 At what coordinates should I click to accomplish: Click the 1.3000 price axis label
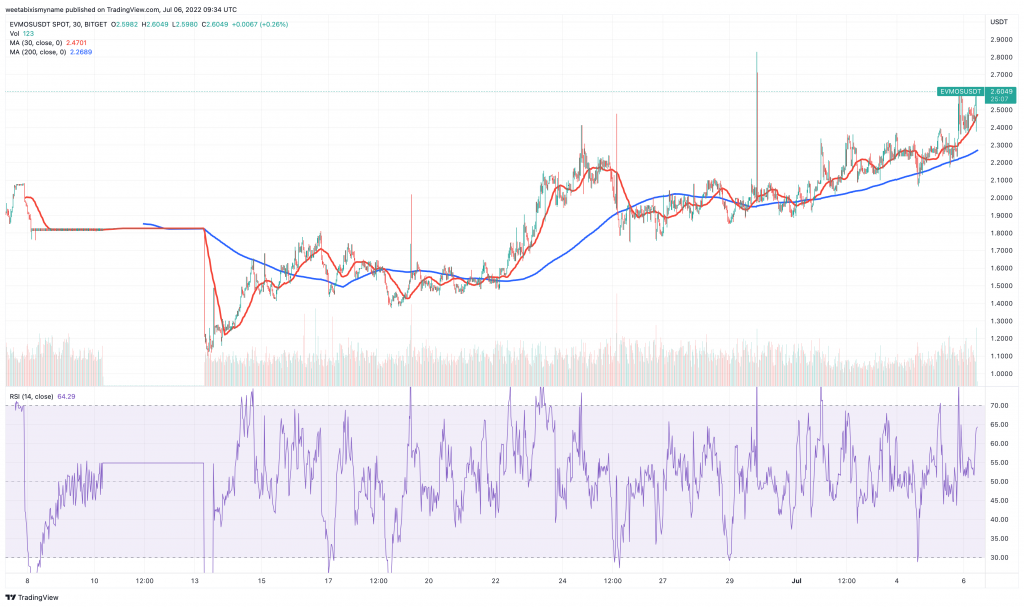[1001, 321]
